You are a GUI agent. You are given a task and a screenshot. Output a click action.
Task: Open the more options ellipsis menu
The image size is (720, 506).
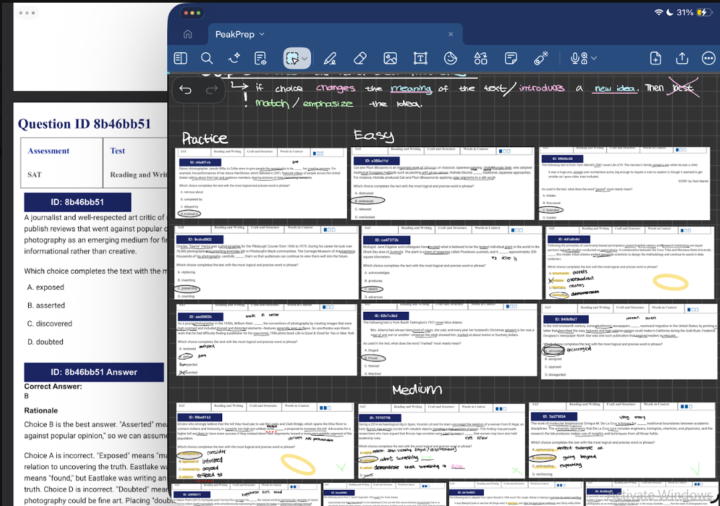click(x=709, y=58)
